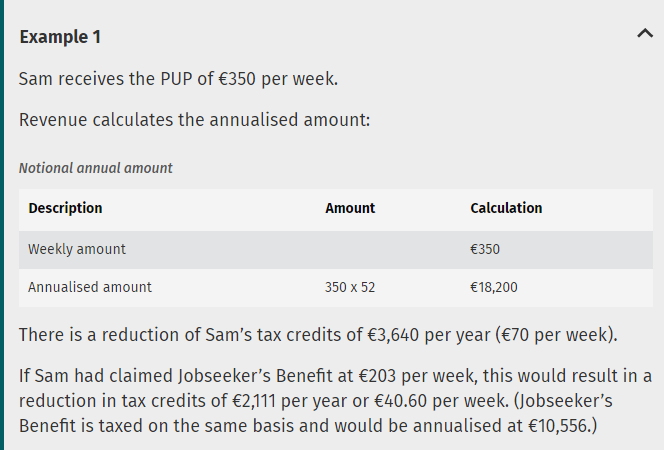Click the Revenue calculates annualised amount line
This screenshot has height=450, width=664.
click(194, 119)
